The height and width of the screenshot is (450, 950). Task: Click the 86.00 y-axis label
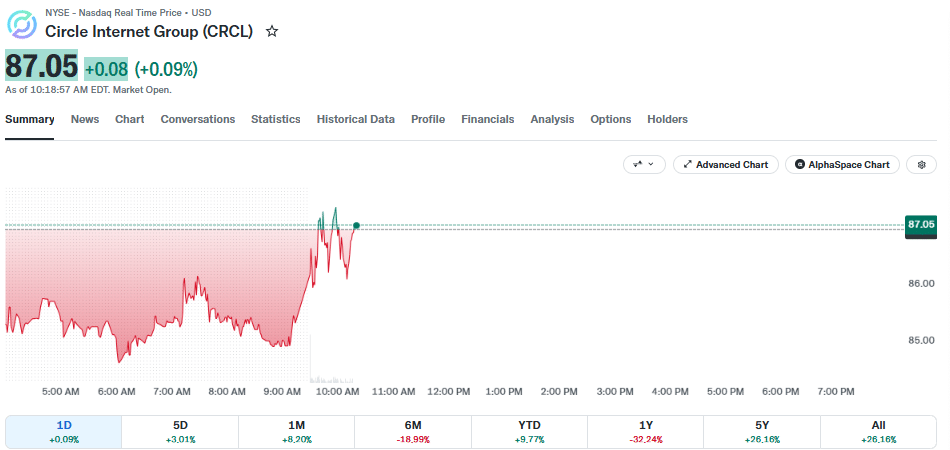(x=920, y=283)
